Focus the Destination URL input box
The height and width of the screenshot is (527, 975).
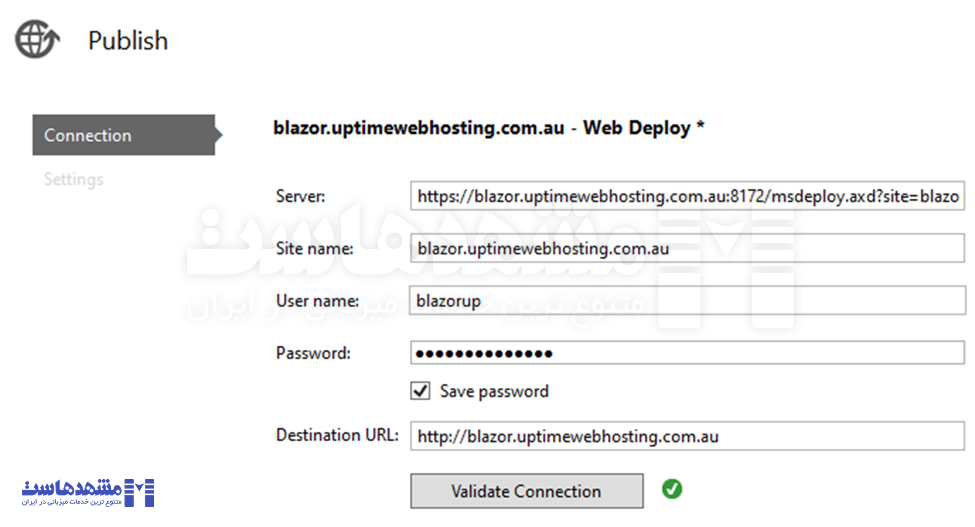[687, 436]
